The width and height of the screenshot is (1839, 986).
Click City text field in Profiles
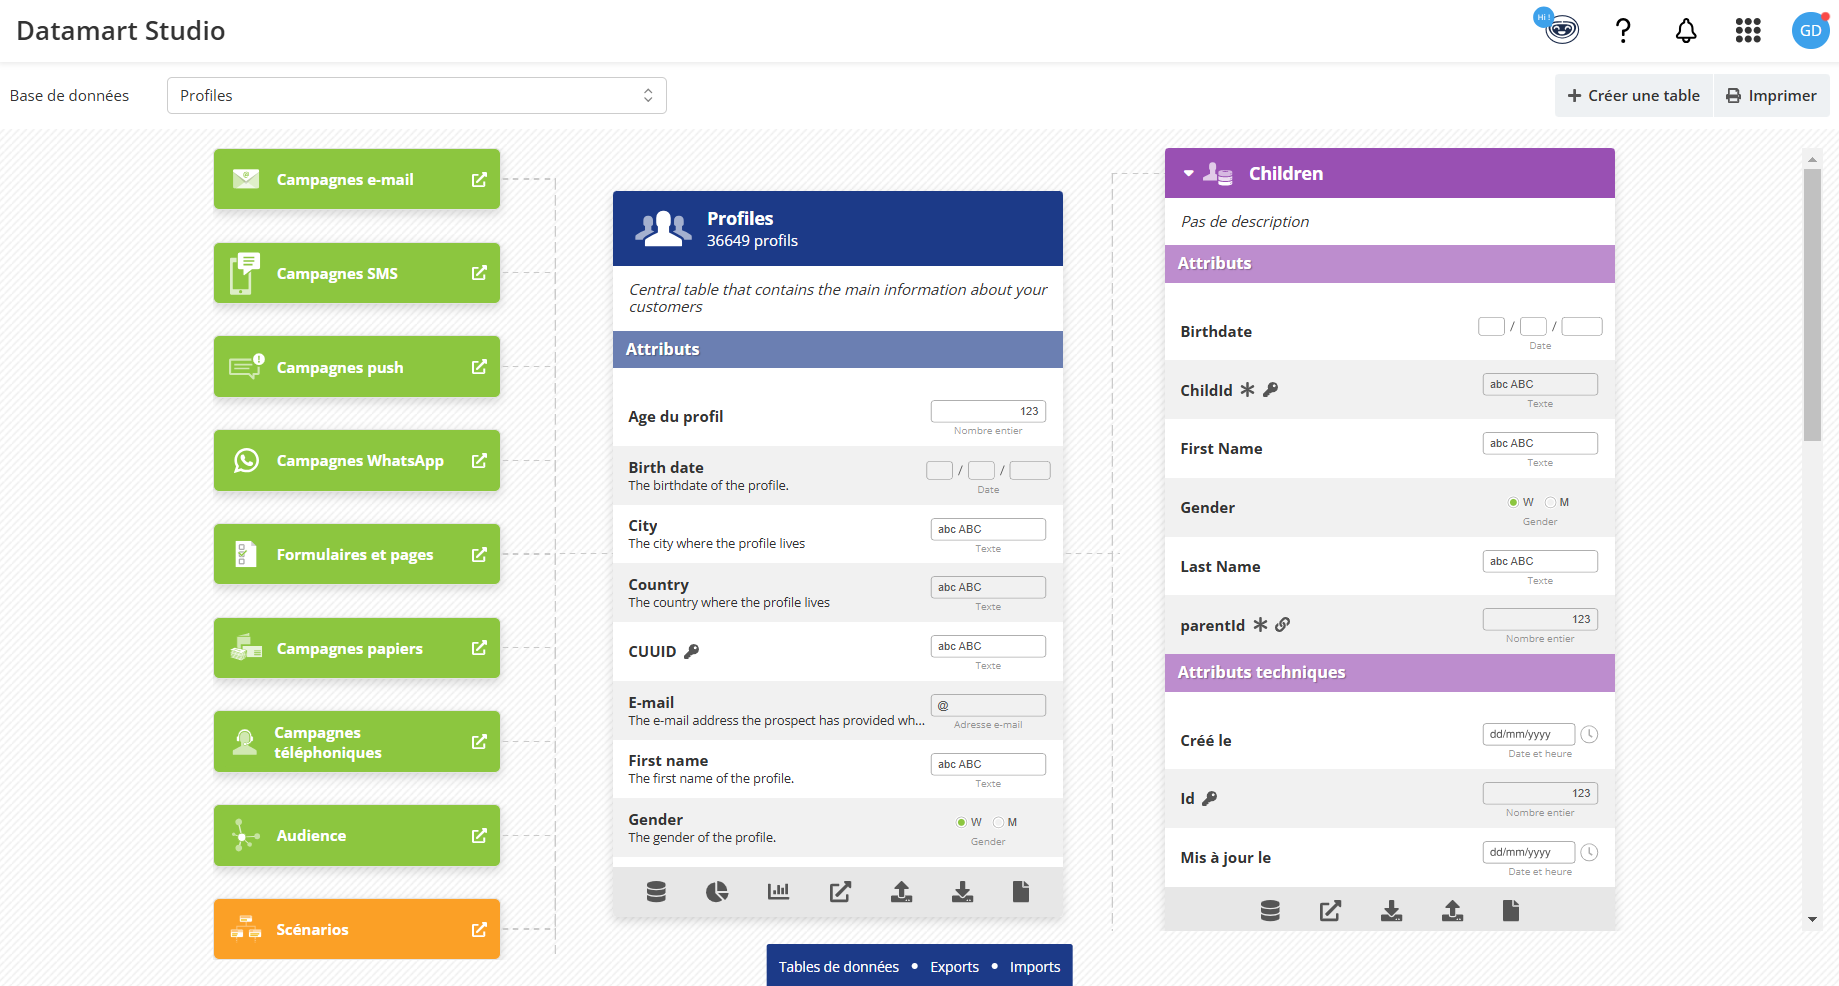[x=988, y=529]
